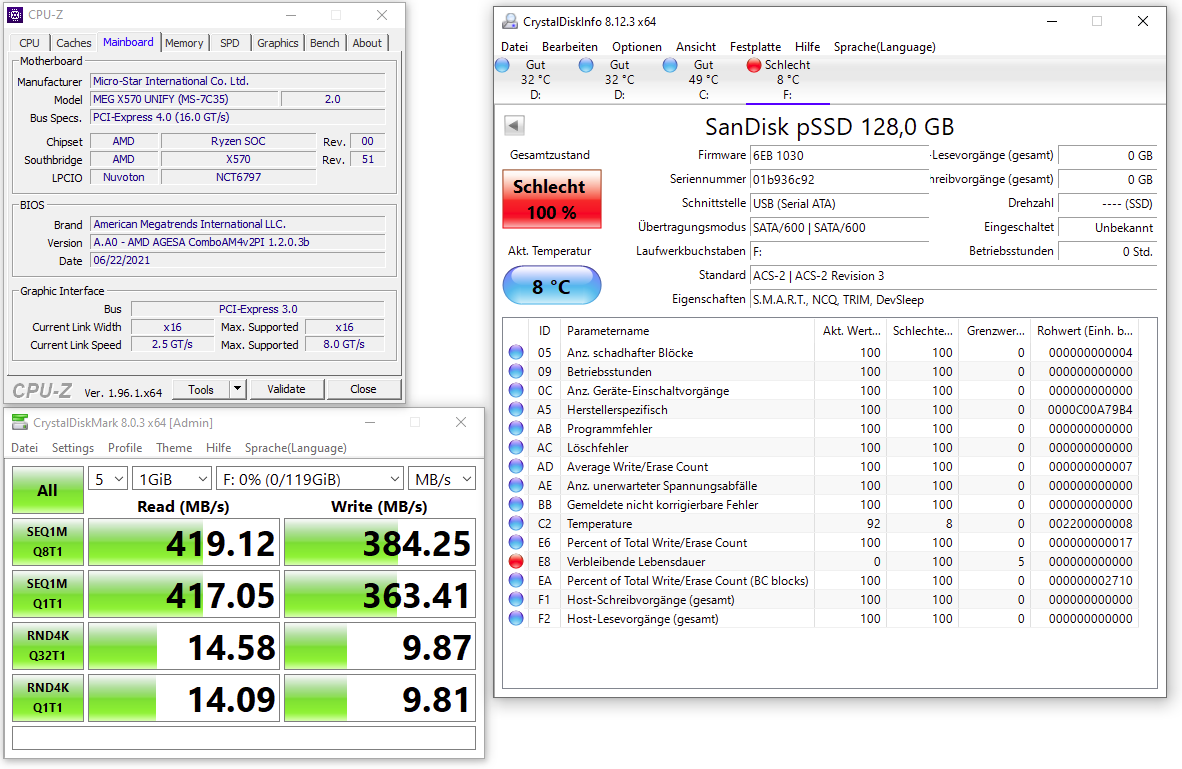This screenshot has height=769, width=1182.
Task: Click the Seriennummer field 01b936c92
Action: [839, 179]
